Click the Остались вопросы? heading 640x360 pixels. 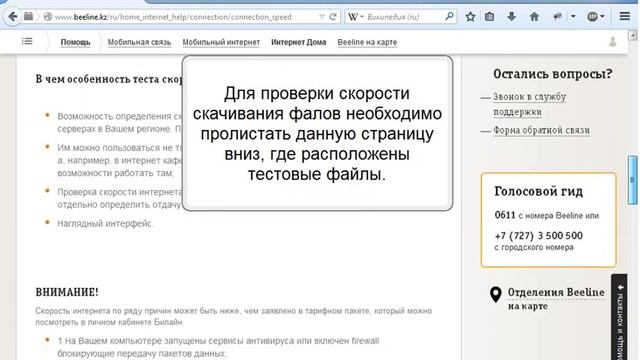(x=553, y=74)
